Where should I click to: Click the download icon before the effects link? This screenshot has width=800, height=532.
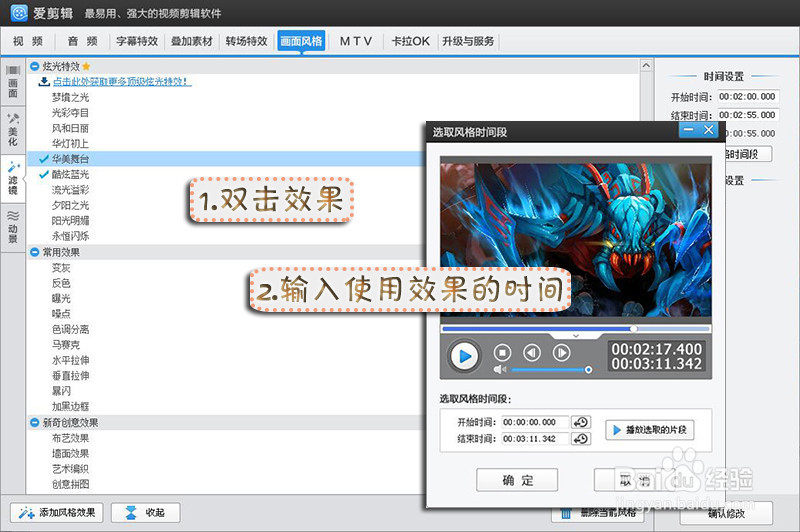tap(44, 82)
